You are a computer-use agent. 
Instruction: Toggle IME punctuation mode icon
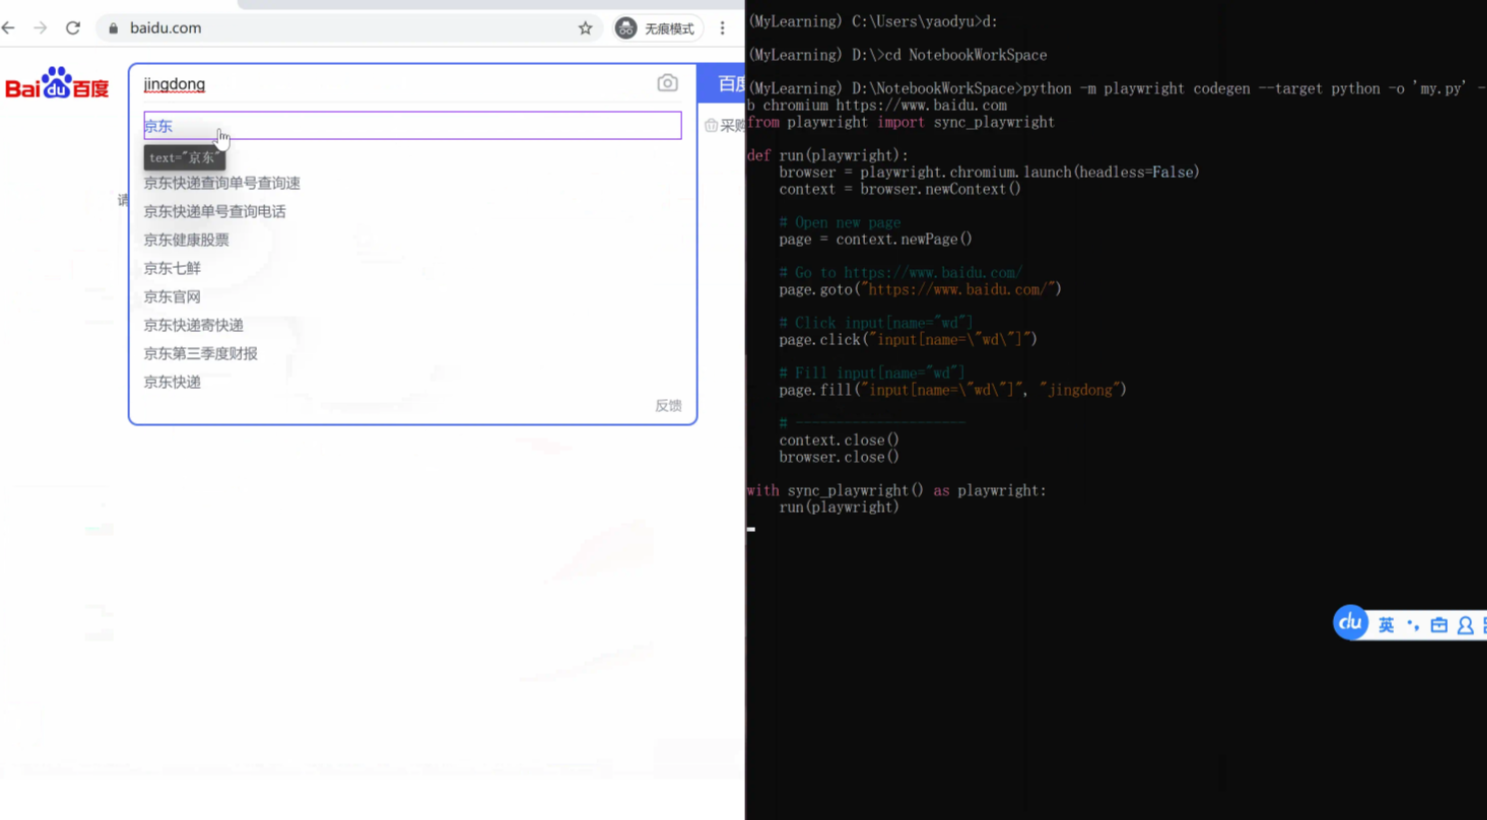(x=1412, y=625)
